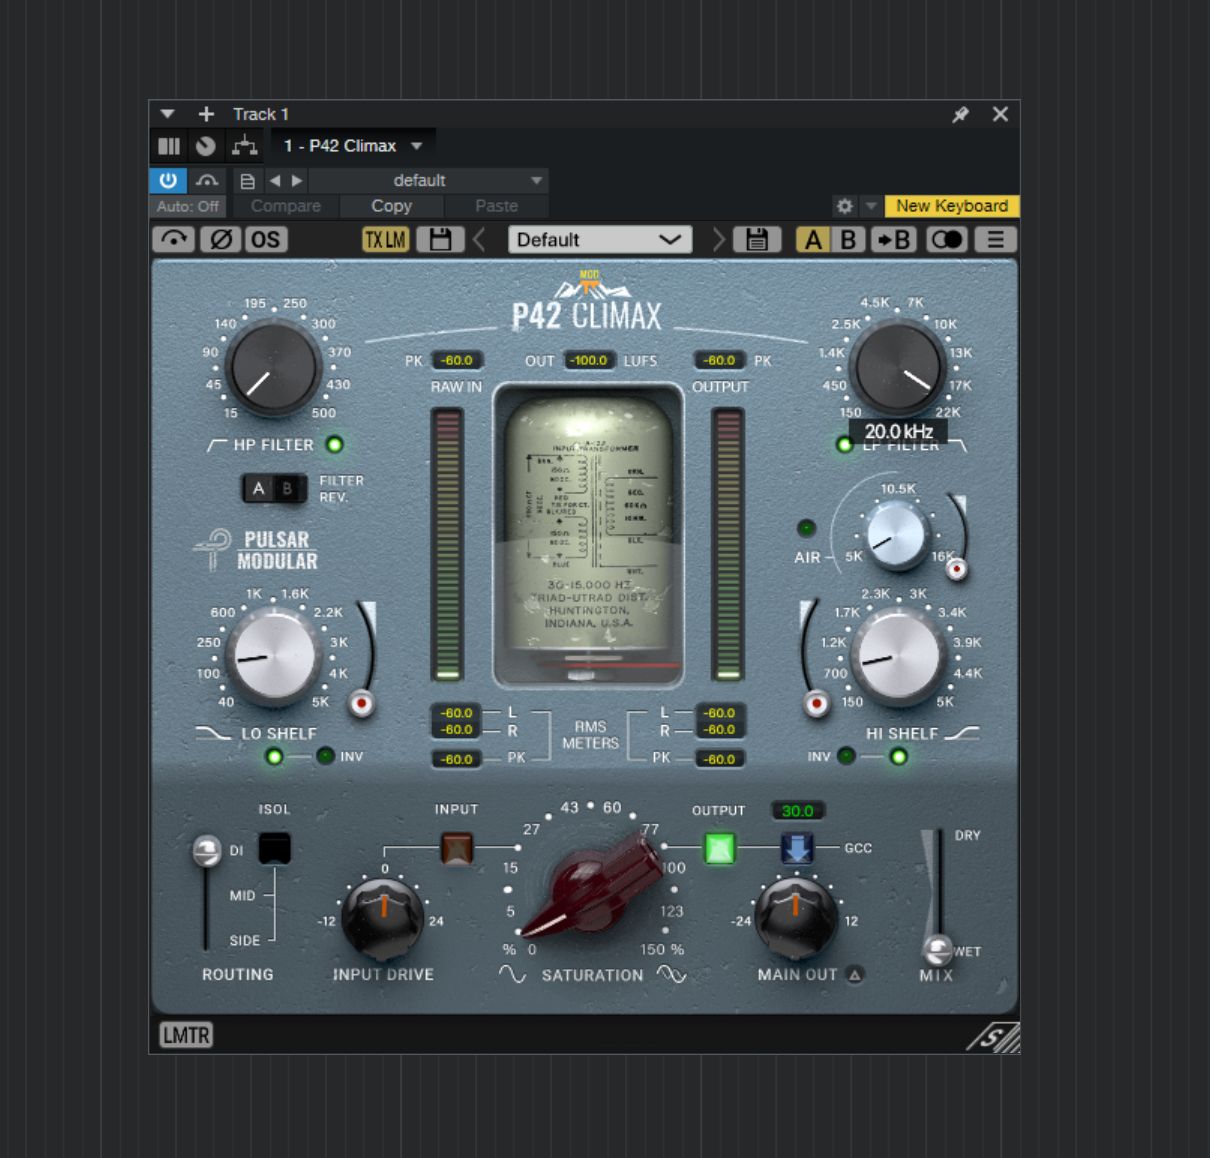Go to next preset with right chevron

pyautogui.click(x=718, y=240)
